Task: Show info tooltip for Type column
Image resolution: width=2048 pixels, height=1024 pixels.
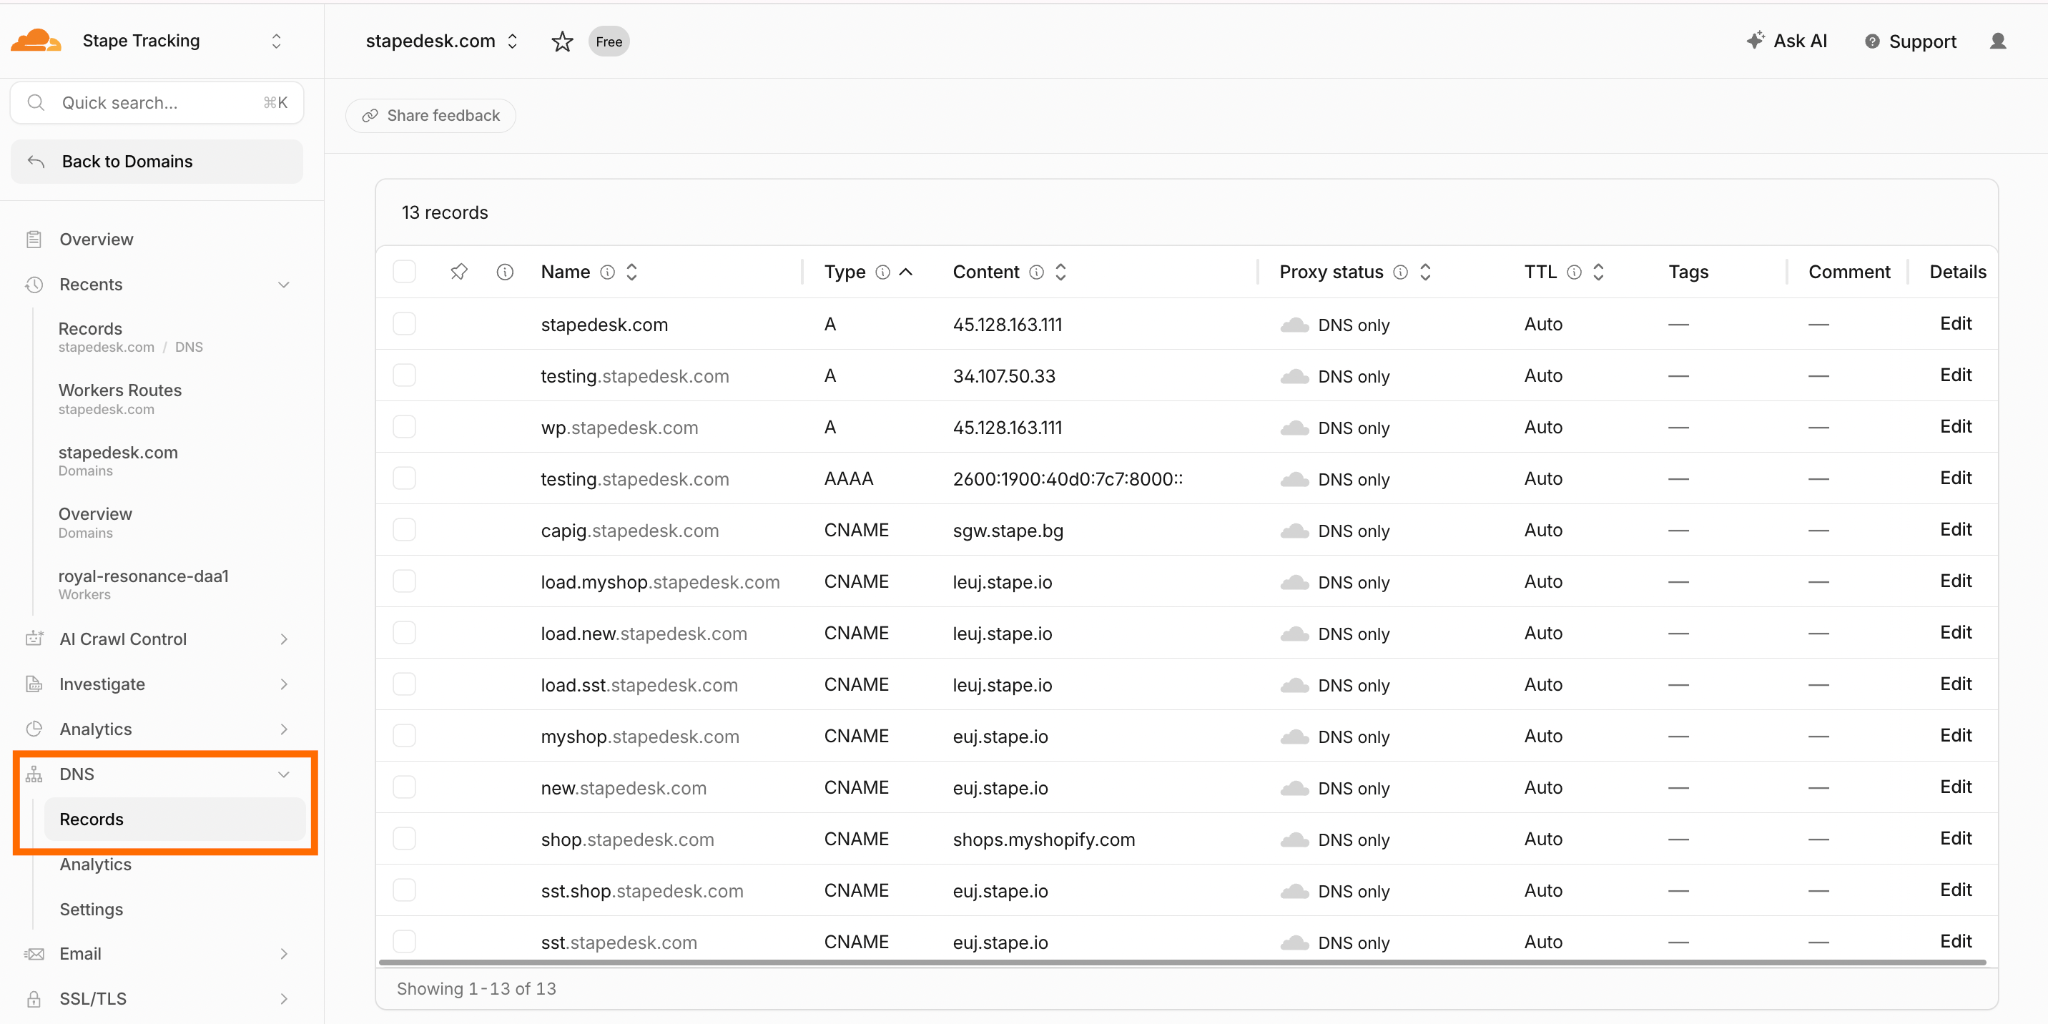Action: click(x=883, y=272)
